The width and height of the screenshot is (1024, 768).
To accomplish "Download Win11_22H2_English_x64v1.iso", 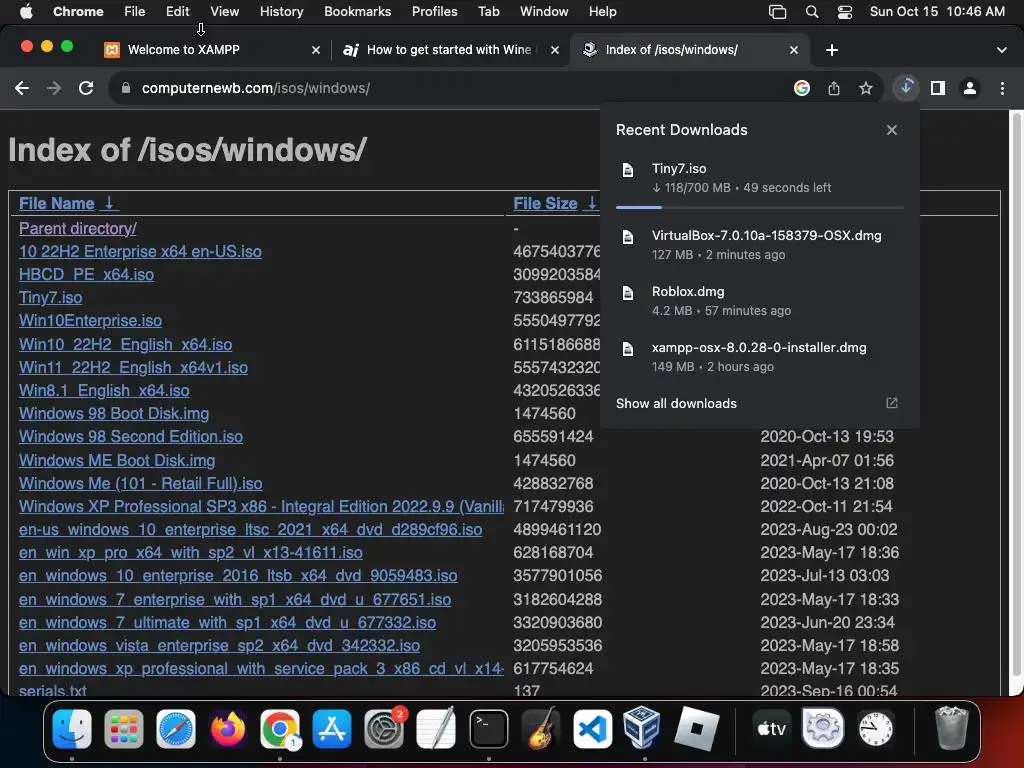I will [x=133, y=368].
